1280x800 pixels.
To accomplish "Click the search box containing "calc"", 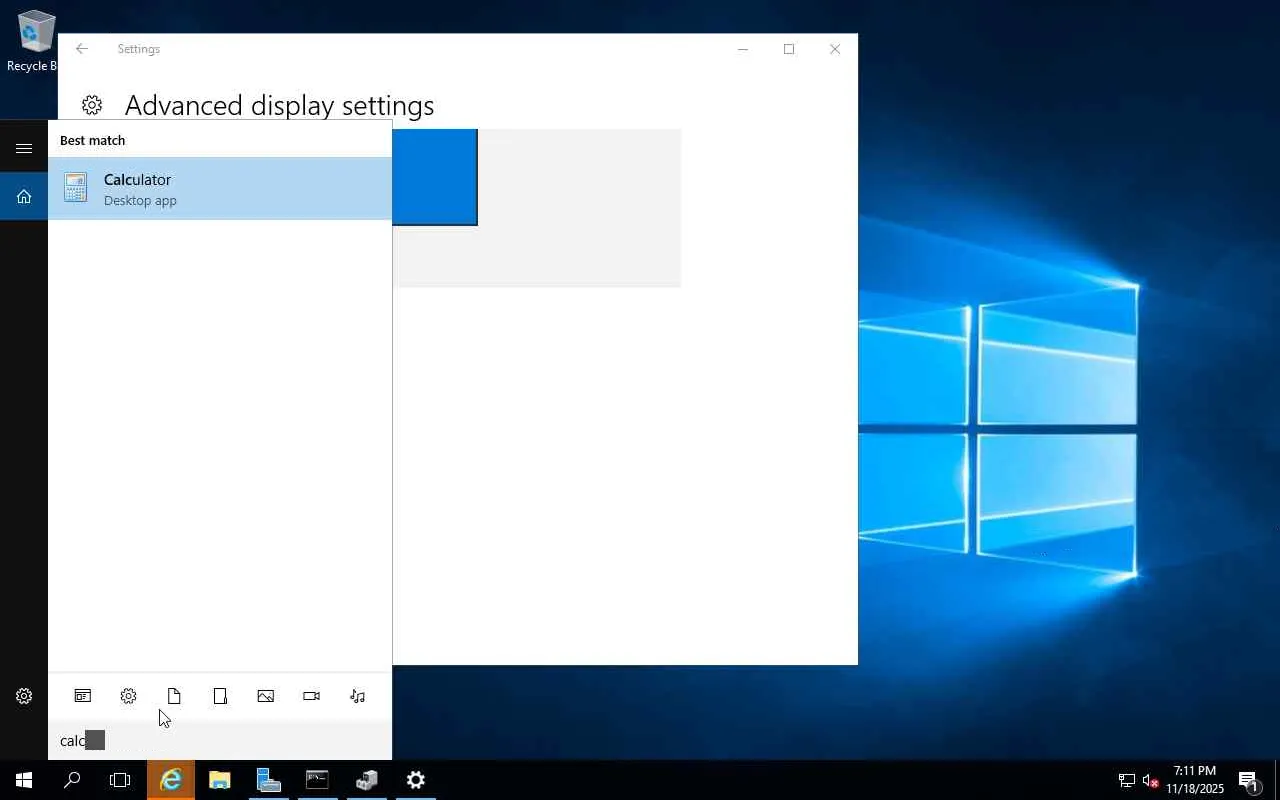I will [220, 740].
